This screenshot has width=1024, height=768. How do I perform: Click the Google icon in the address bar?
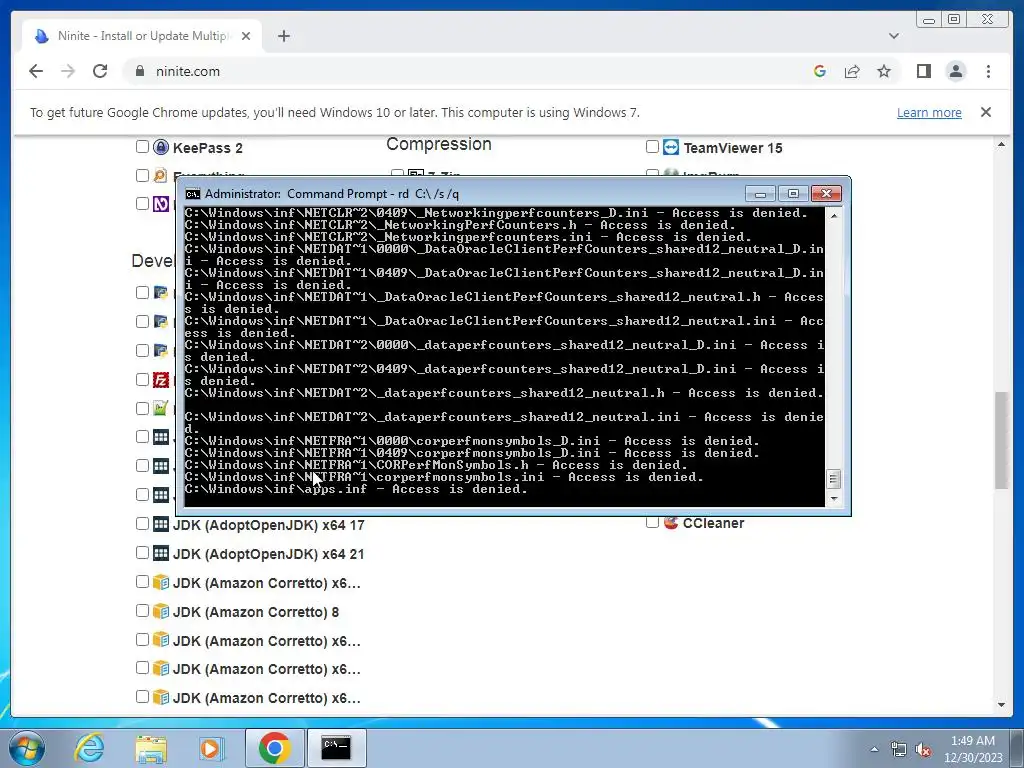[820, 71]
